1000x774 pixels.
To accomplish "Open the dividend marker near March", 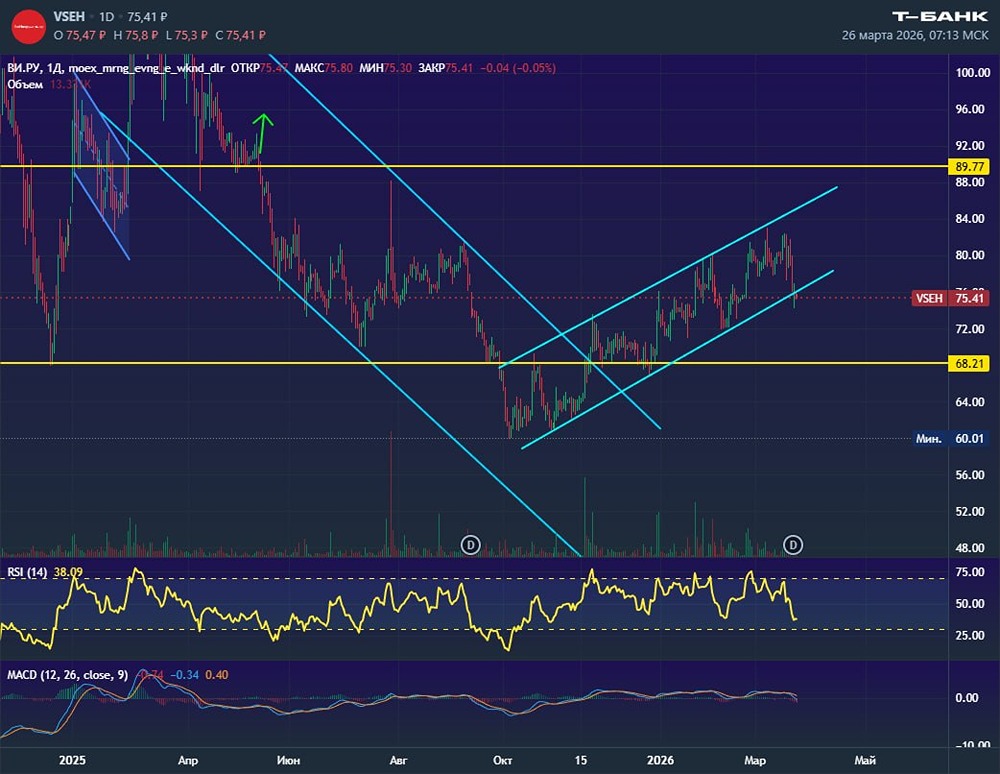I will pos(793,544).
